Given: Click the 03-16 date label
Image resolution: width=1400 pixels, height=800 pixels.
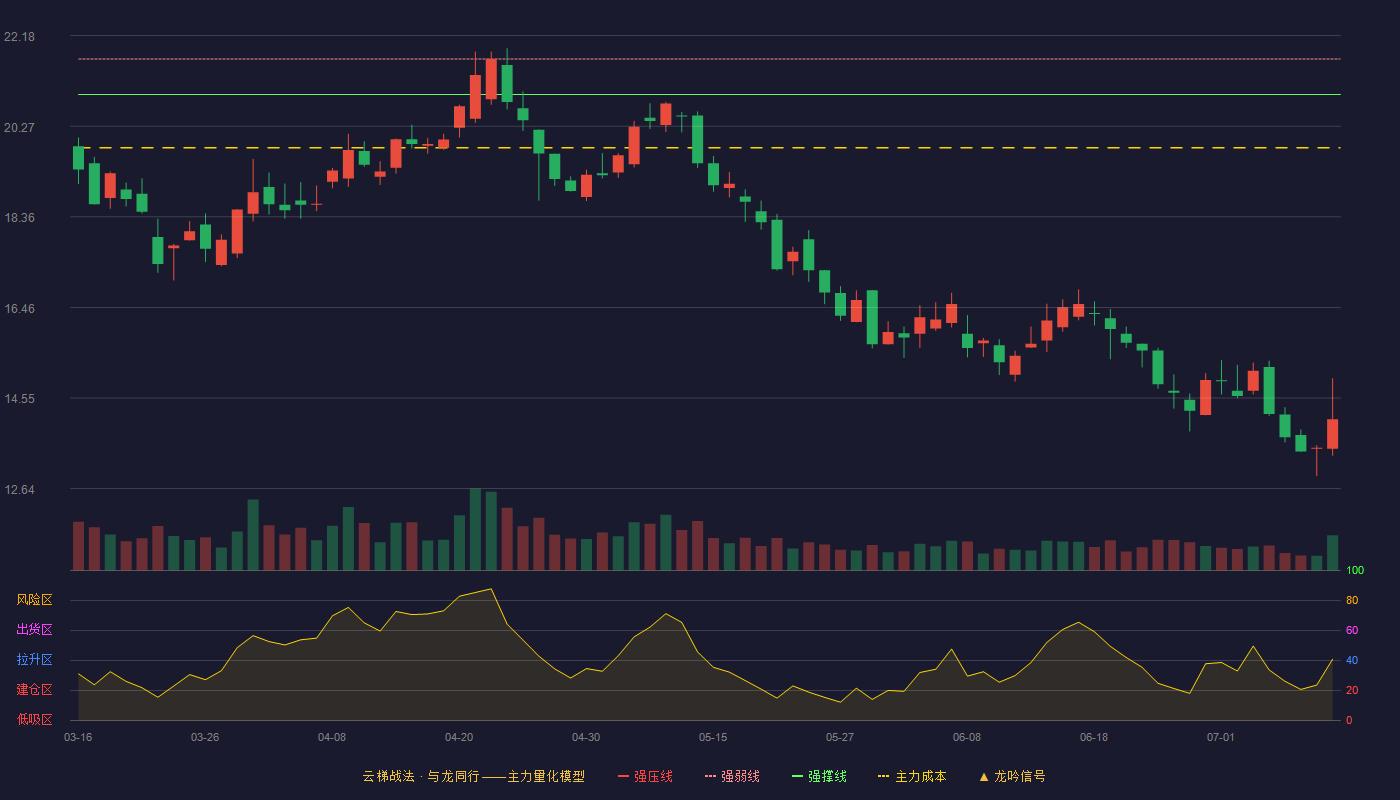Looking at the screenshot, I should [x=78, y=737].
